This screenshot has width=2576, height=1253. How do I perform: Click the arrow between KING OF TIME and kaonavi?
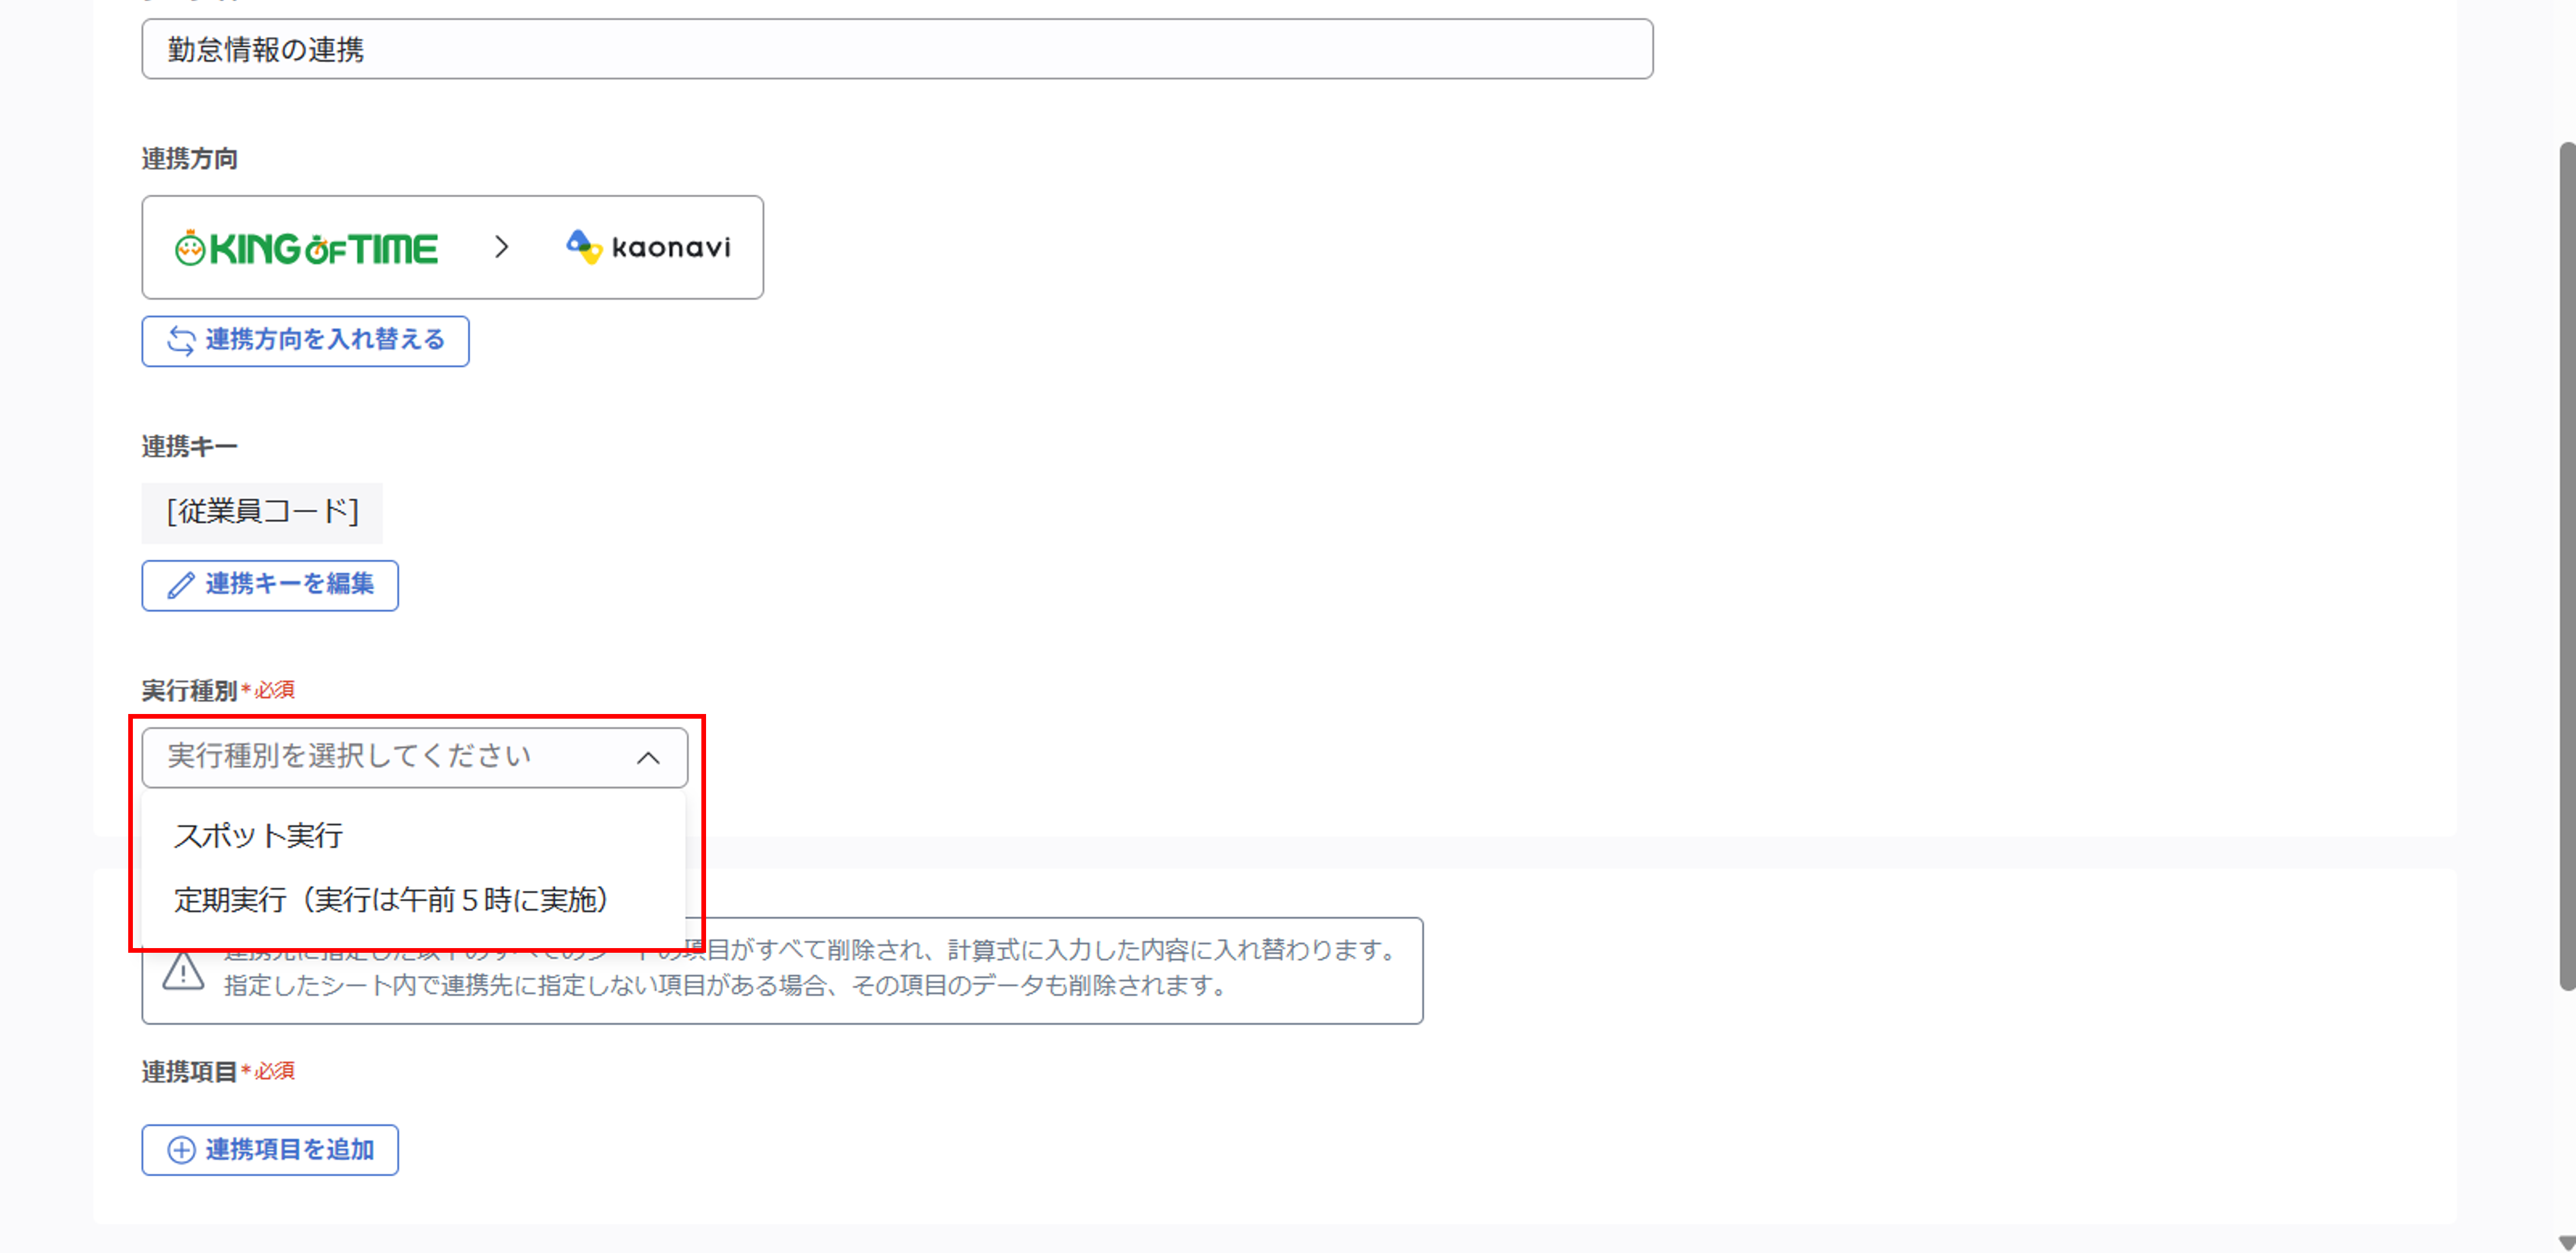(502, 247)
